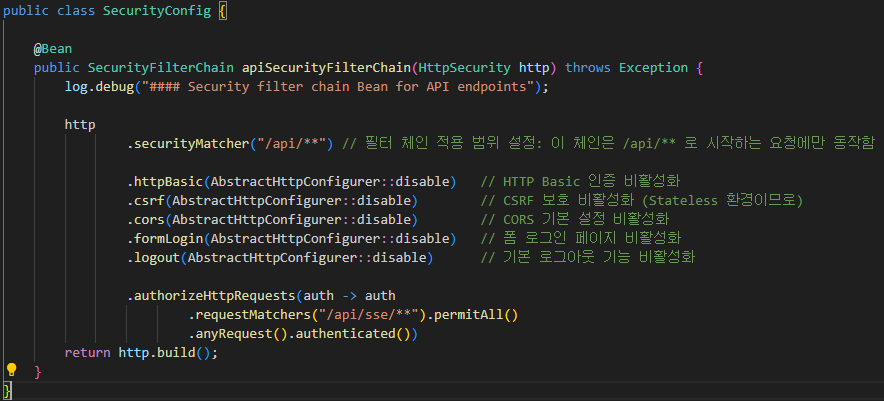Click the class name SecurityConfig
This screenshot has height=401, width=884.
[x=157, y=11]
